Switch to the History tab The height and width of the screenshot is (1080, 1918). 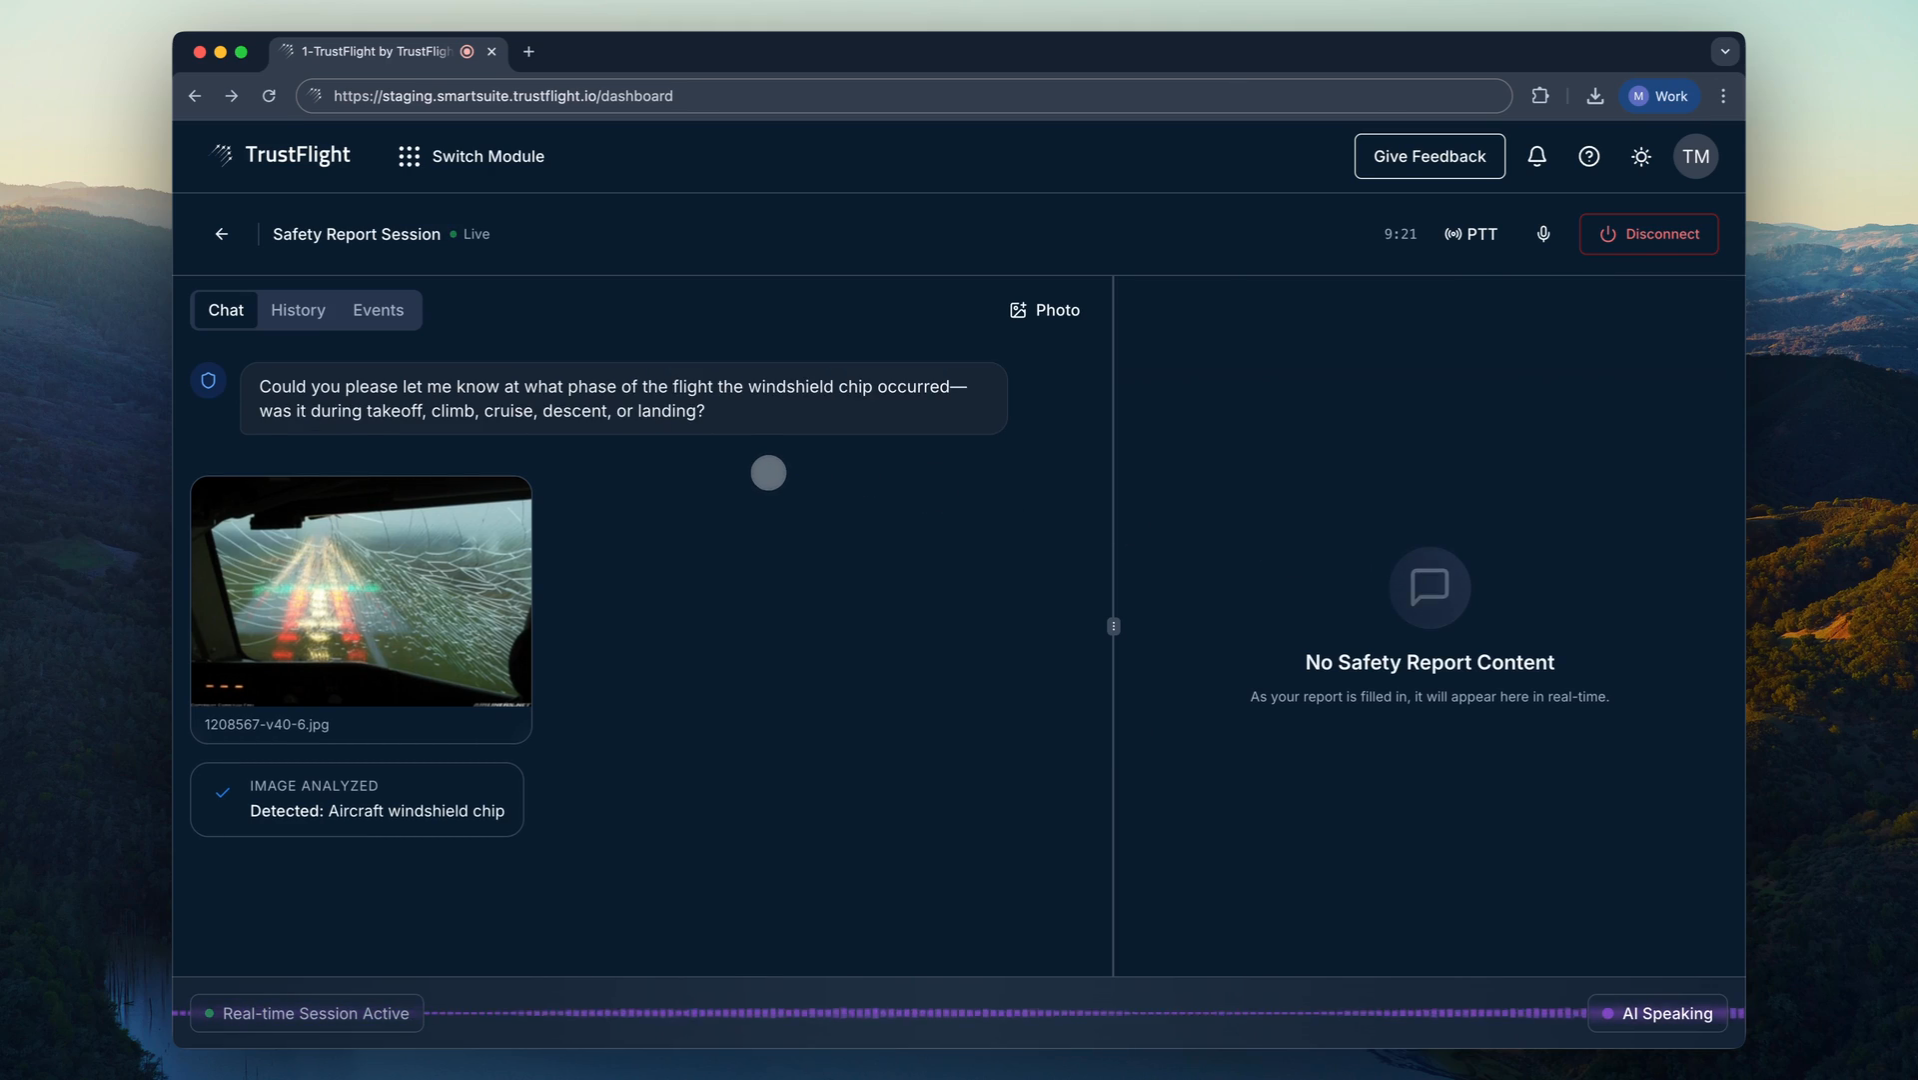pos(298,310)
